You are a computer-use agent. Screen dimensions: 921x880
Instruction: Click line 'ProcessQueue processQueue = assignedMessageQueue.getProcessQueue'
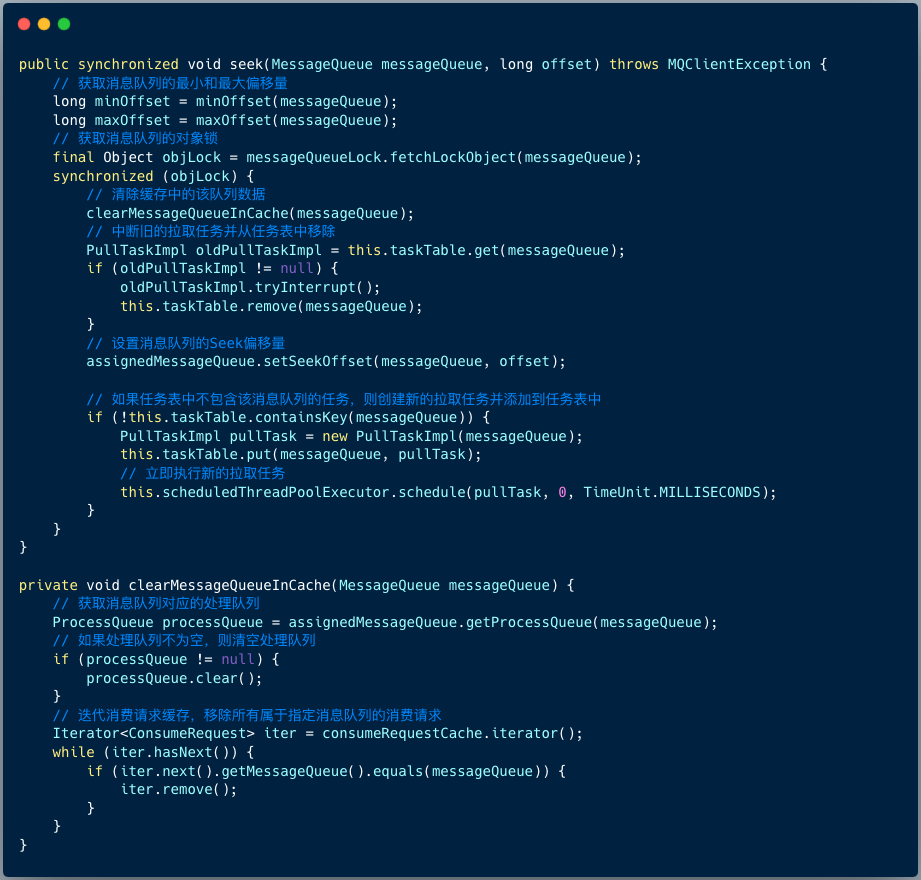tap(385, 623)
